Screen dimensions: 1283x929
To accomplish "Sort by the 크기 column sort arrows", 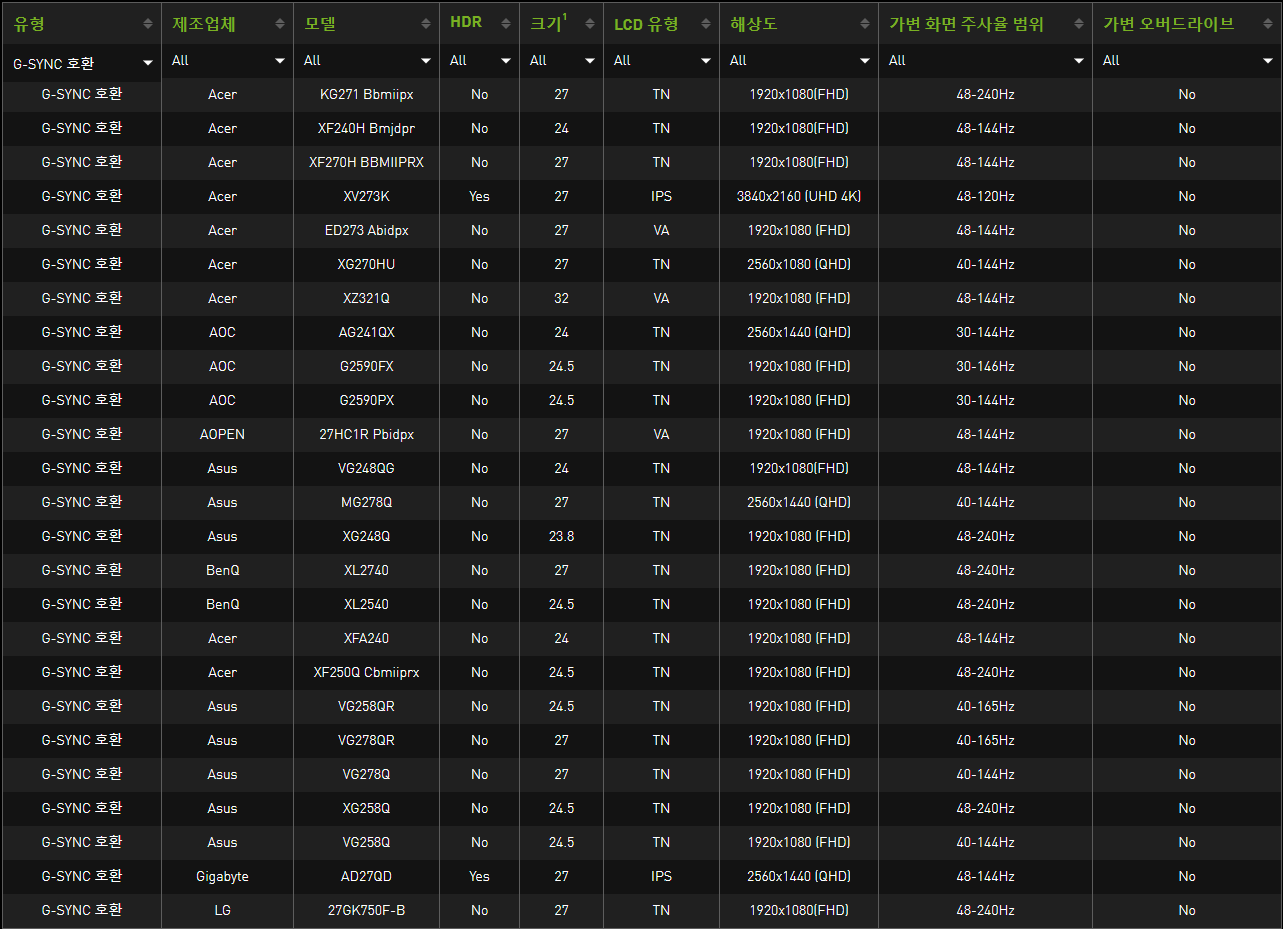I will pyautogui.click(x=590, y=23).
